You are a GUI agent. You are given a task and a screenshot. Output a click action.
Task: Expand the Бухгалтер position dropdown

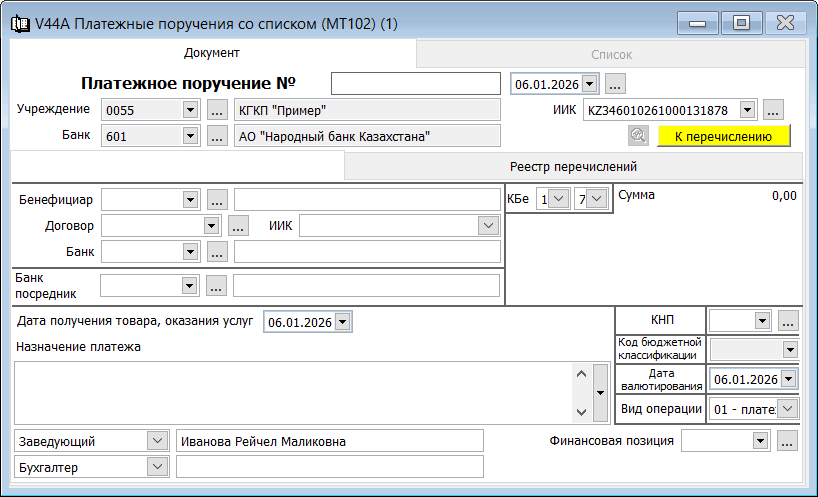(156, 467)
